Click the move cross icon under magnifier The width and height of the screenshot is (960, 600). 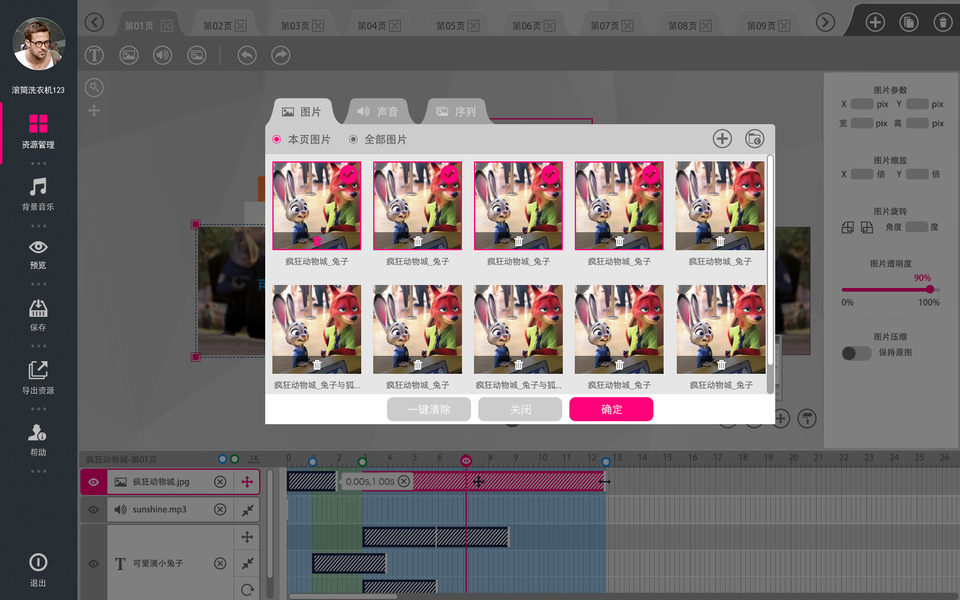pos(94,111)
